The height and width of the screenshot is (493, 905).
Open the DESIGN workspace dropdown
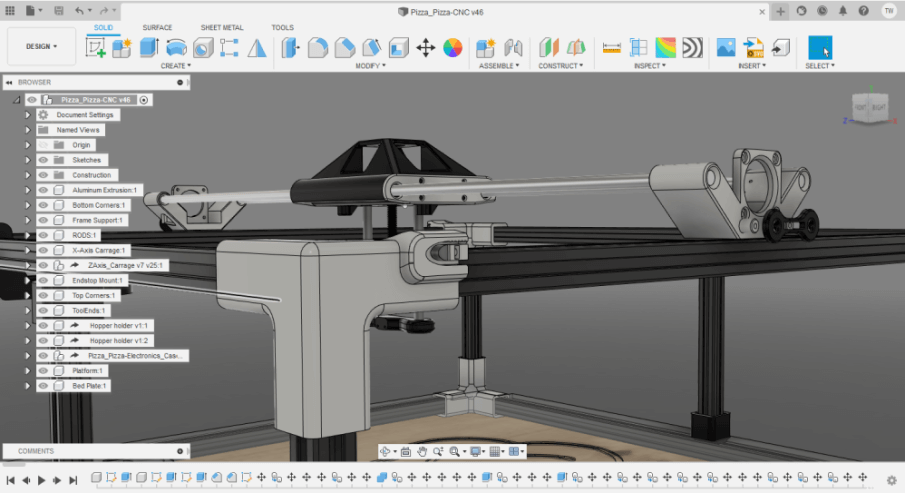click(x=41, y=46)
